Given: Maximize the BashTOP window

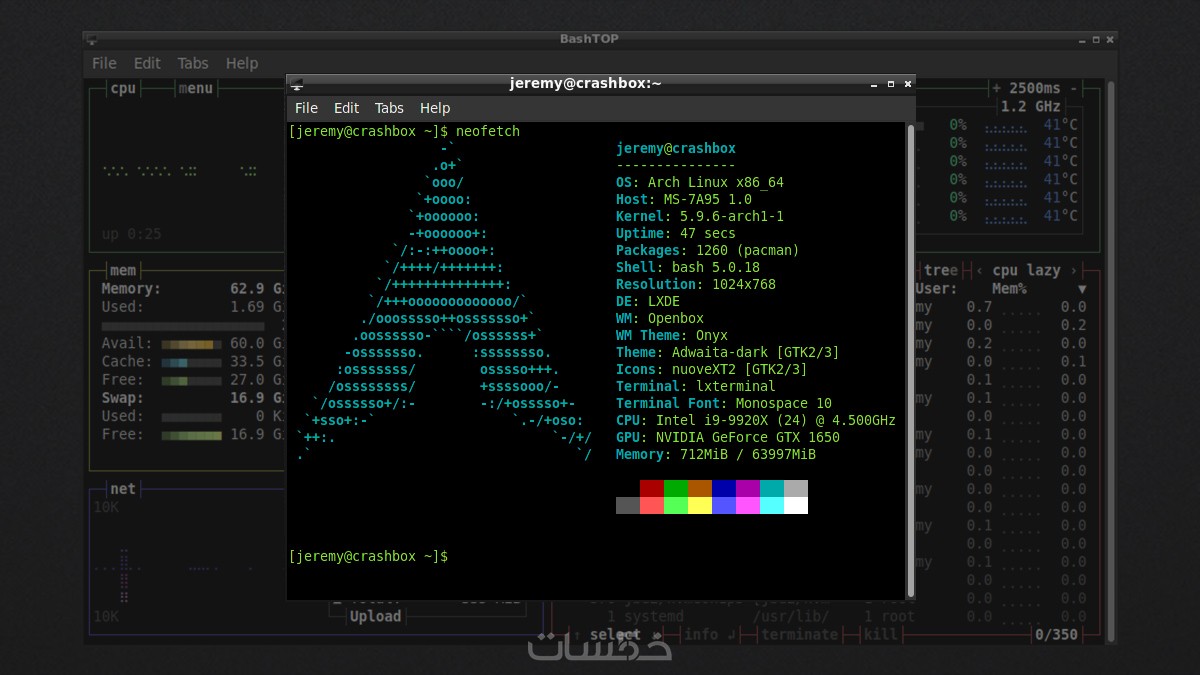Looking at the screenshot, I should pos(1096,39).
